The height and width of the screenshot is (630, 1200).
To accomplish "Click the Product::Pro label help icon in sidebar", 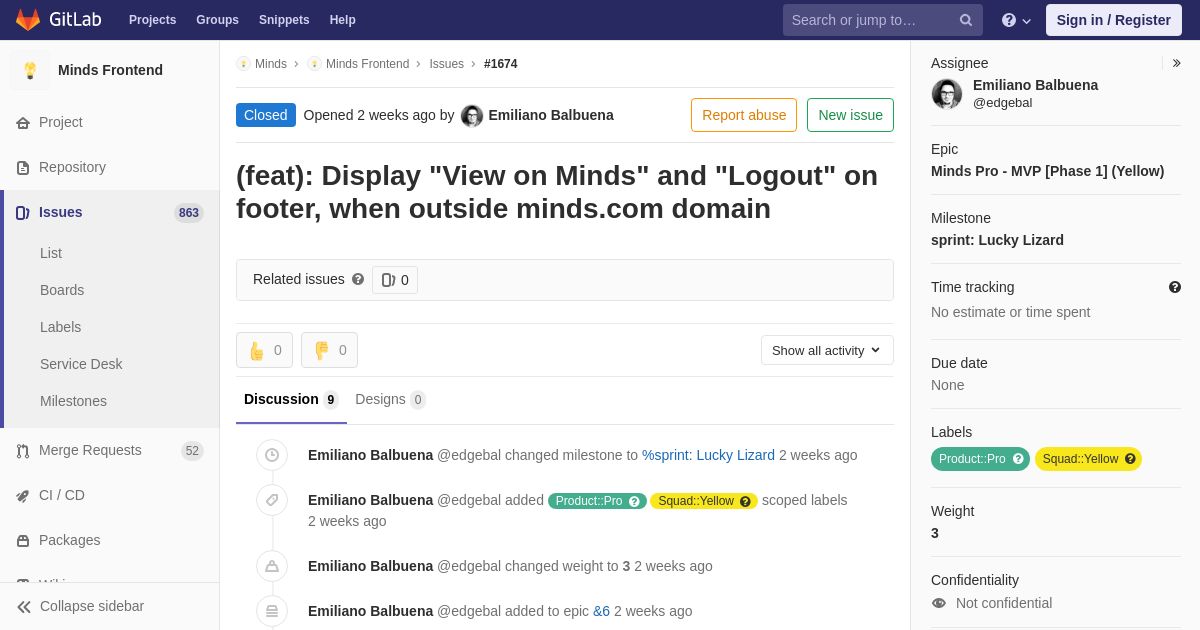I will [1019, 459].
